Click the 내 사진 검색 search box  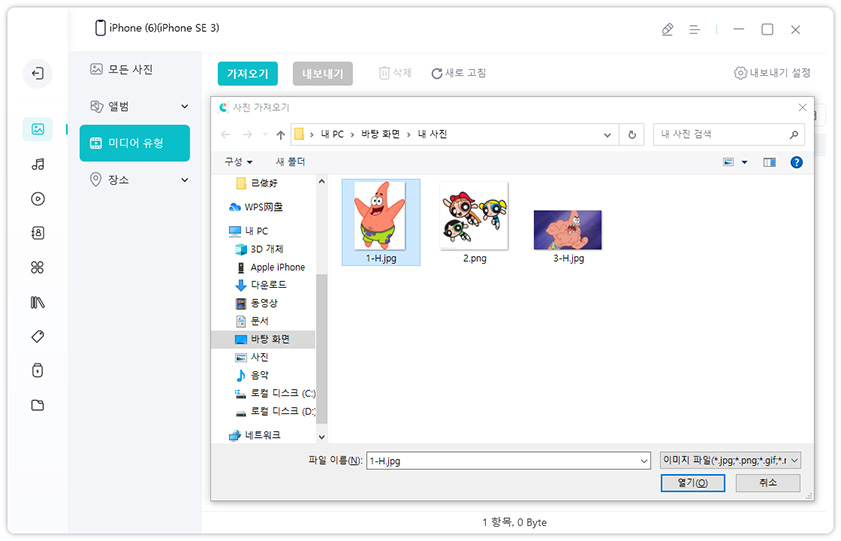(721, 135)
